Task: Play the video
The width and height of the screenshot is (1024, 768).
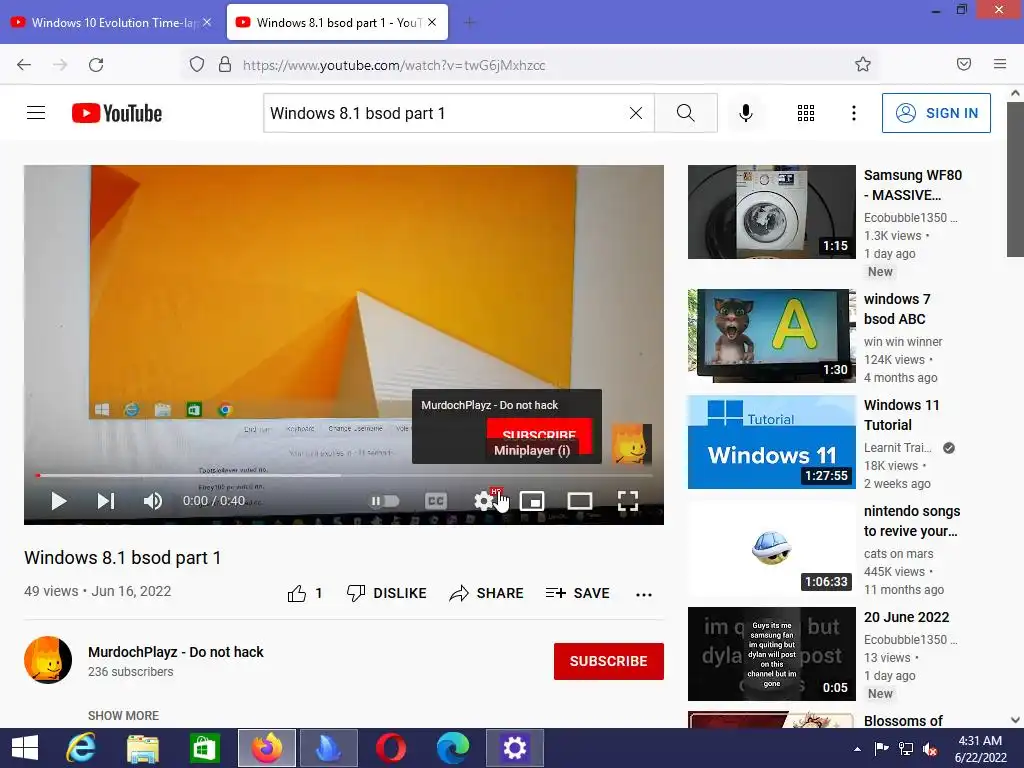Action: [59, 501]
